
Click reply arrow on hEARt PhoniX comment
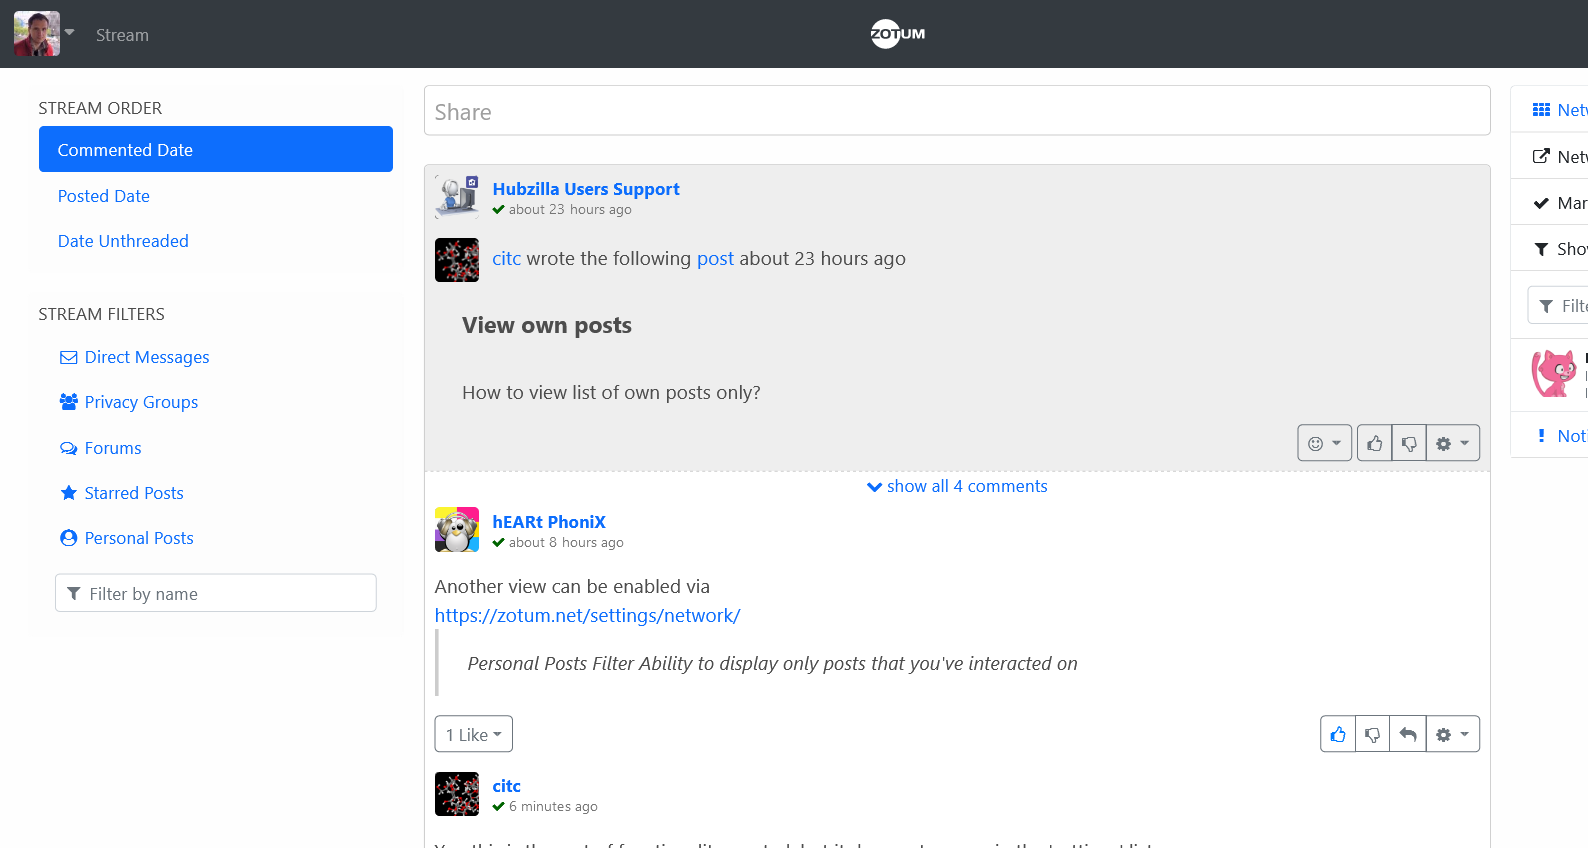(1407, 735)
